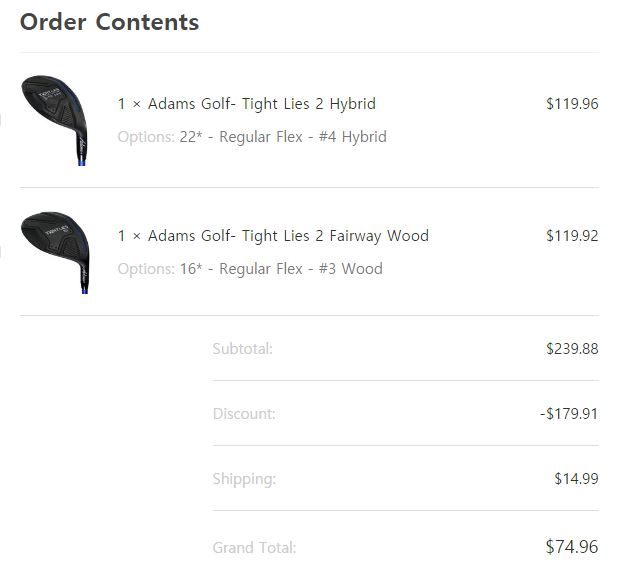This screenshot has width=625, height=578.
Task: Click the #4 Hybrid option text
Action: tap(352, 137)
